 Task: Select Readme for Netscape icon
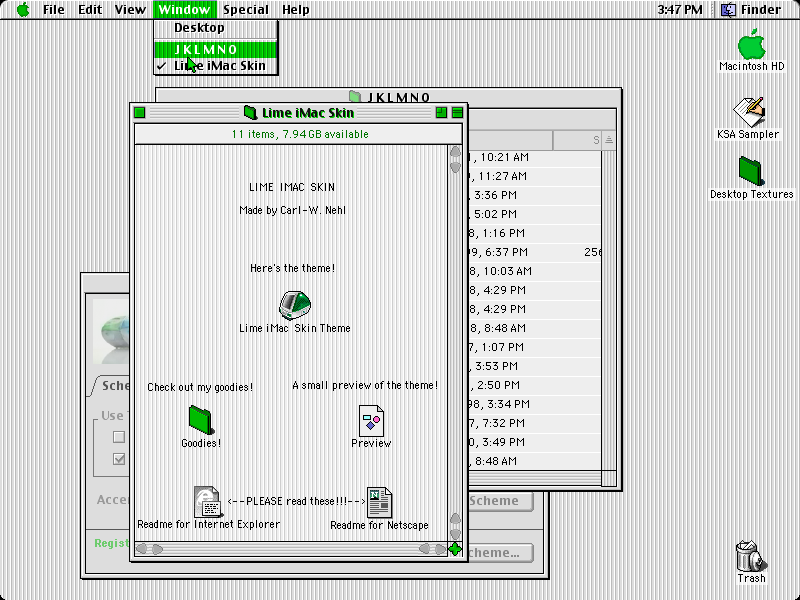point(379,503)
